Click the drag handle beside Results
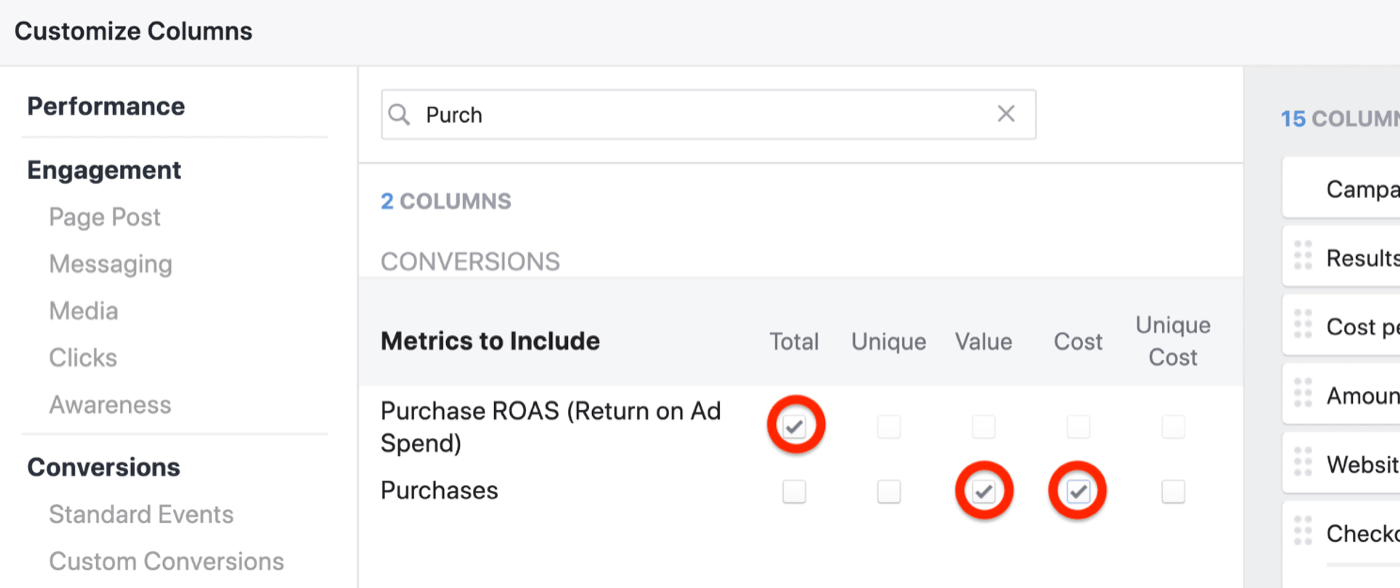Viewport: 1400px width, 588px height. (x=1303, y=256)
